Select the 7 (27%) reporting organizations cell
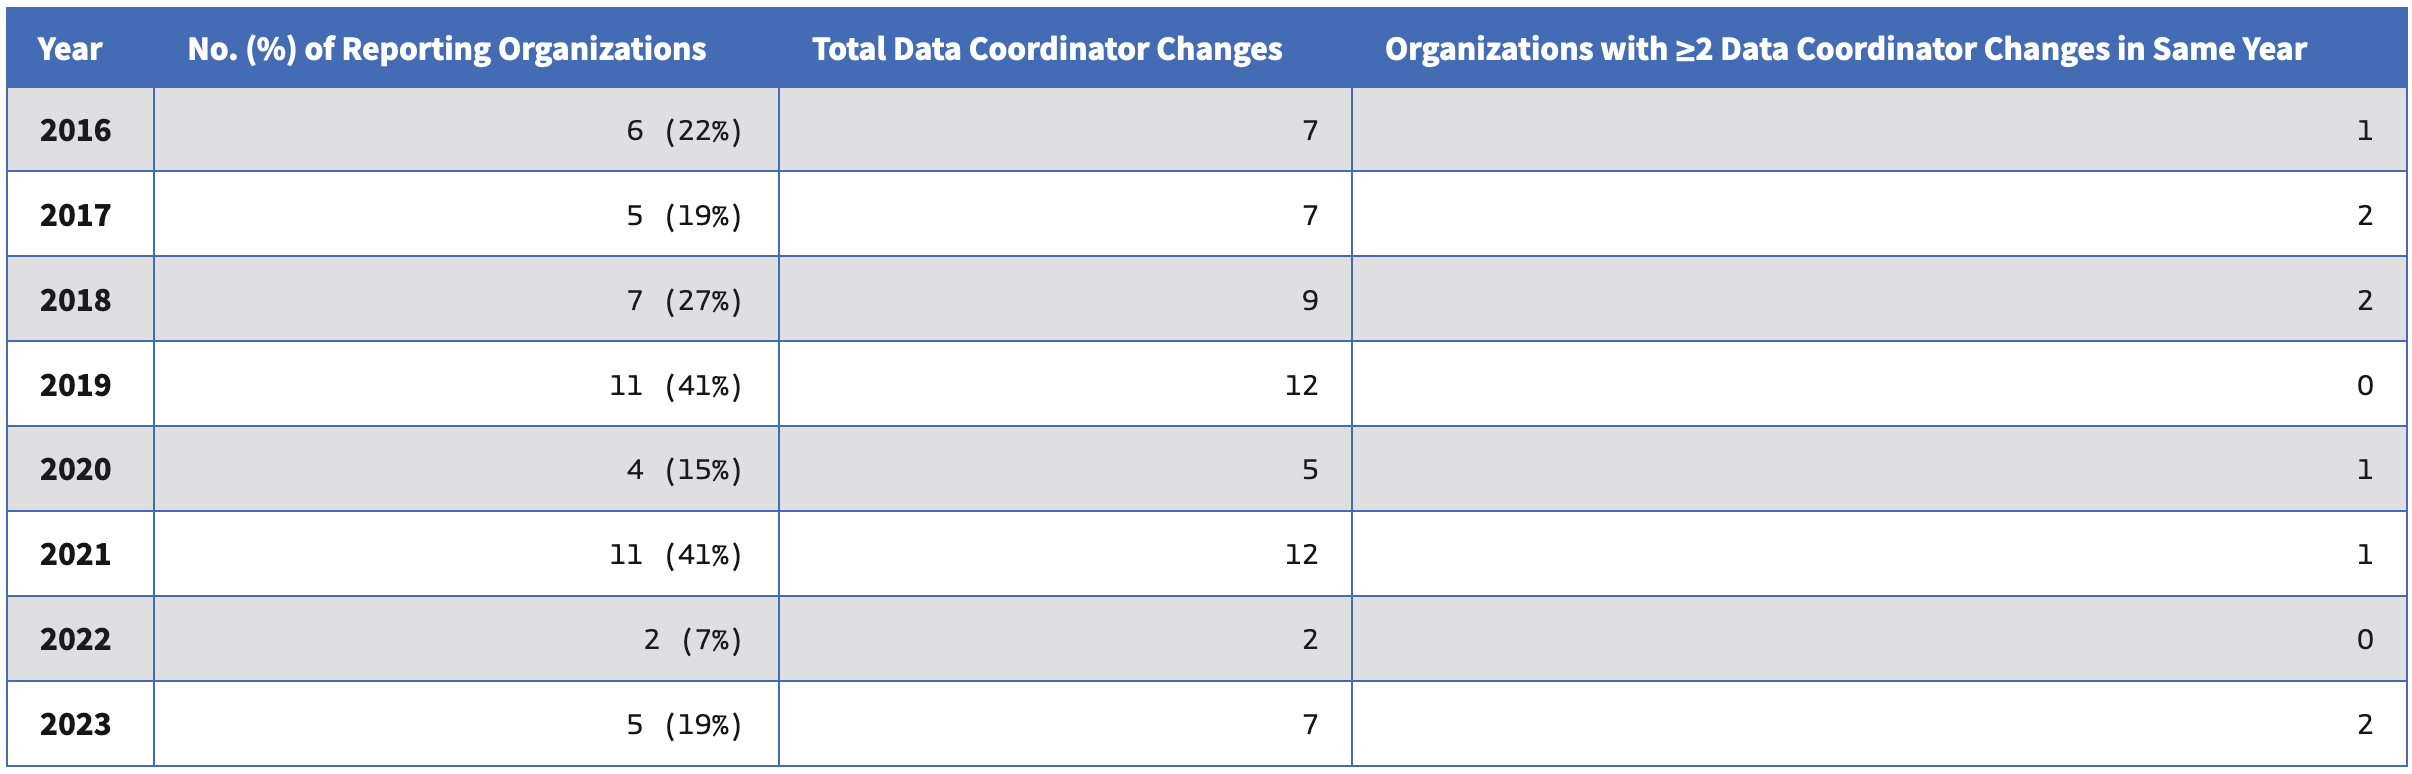 [684, 300]
